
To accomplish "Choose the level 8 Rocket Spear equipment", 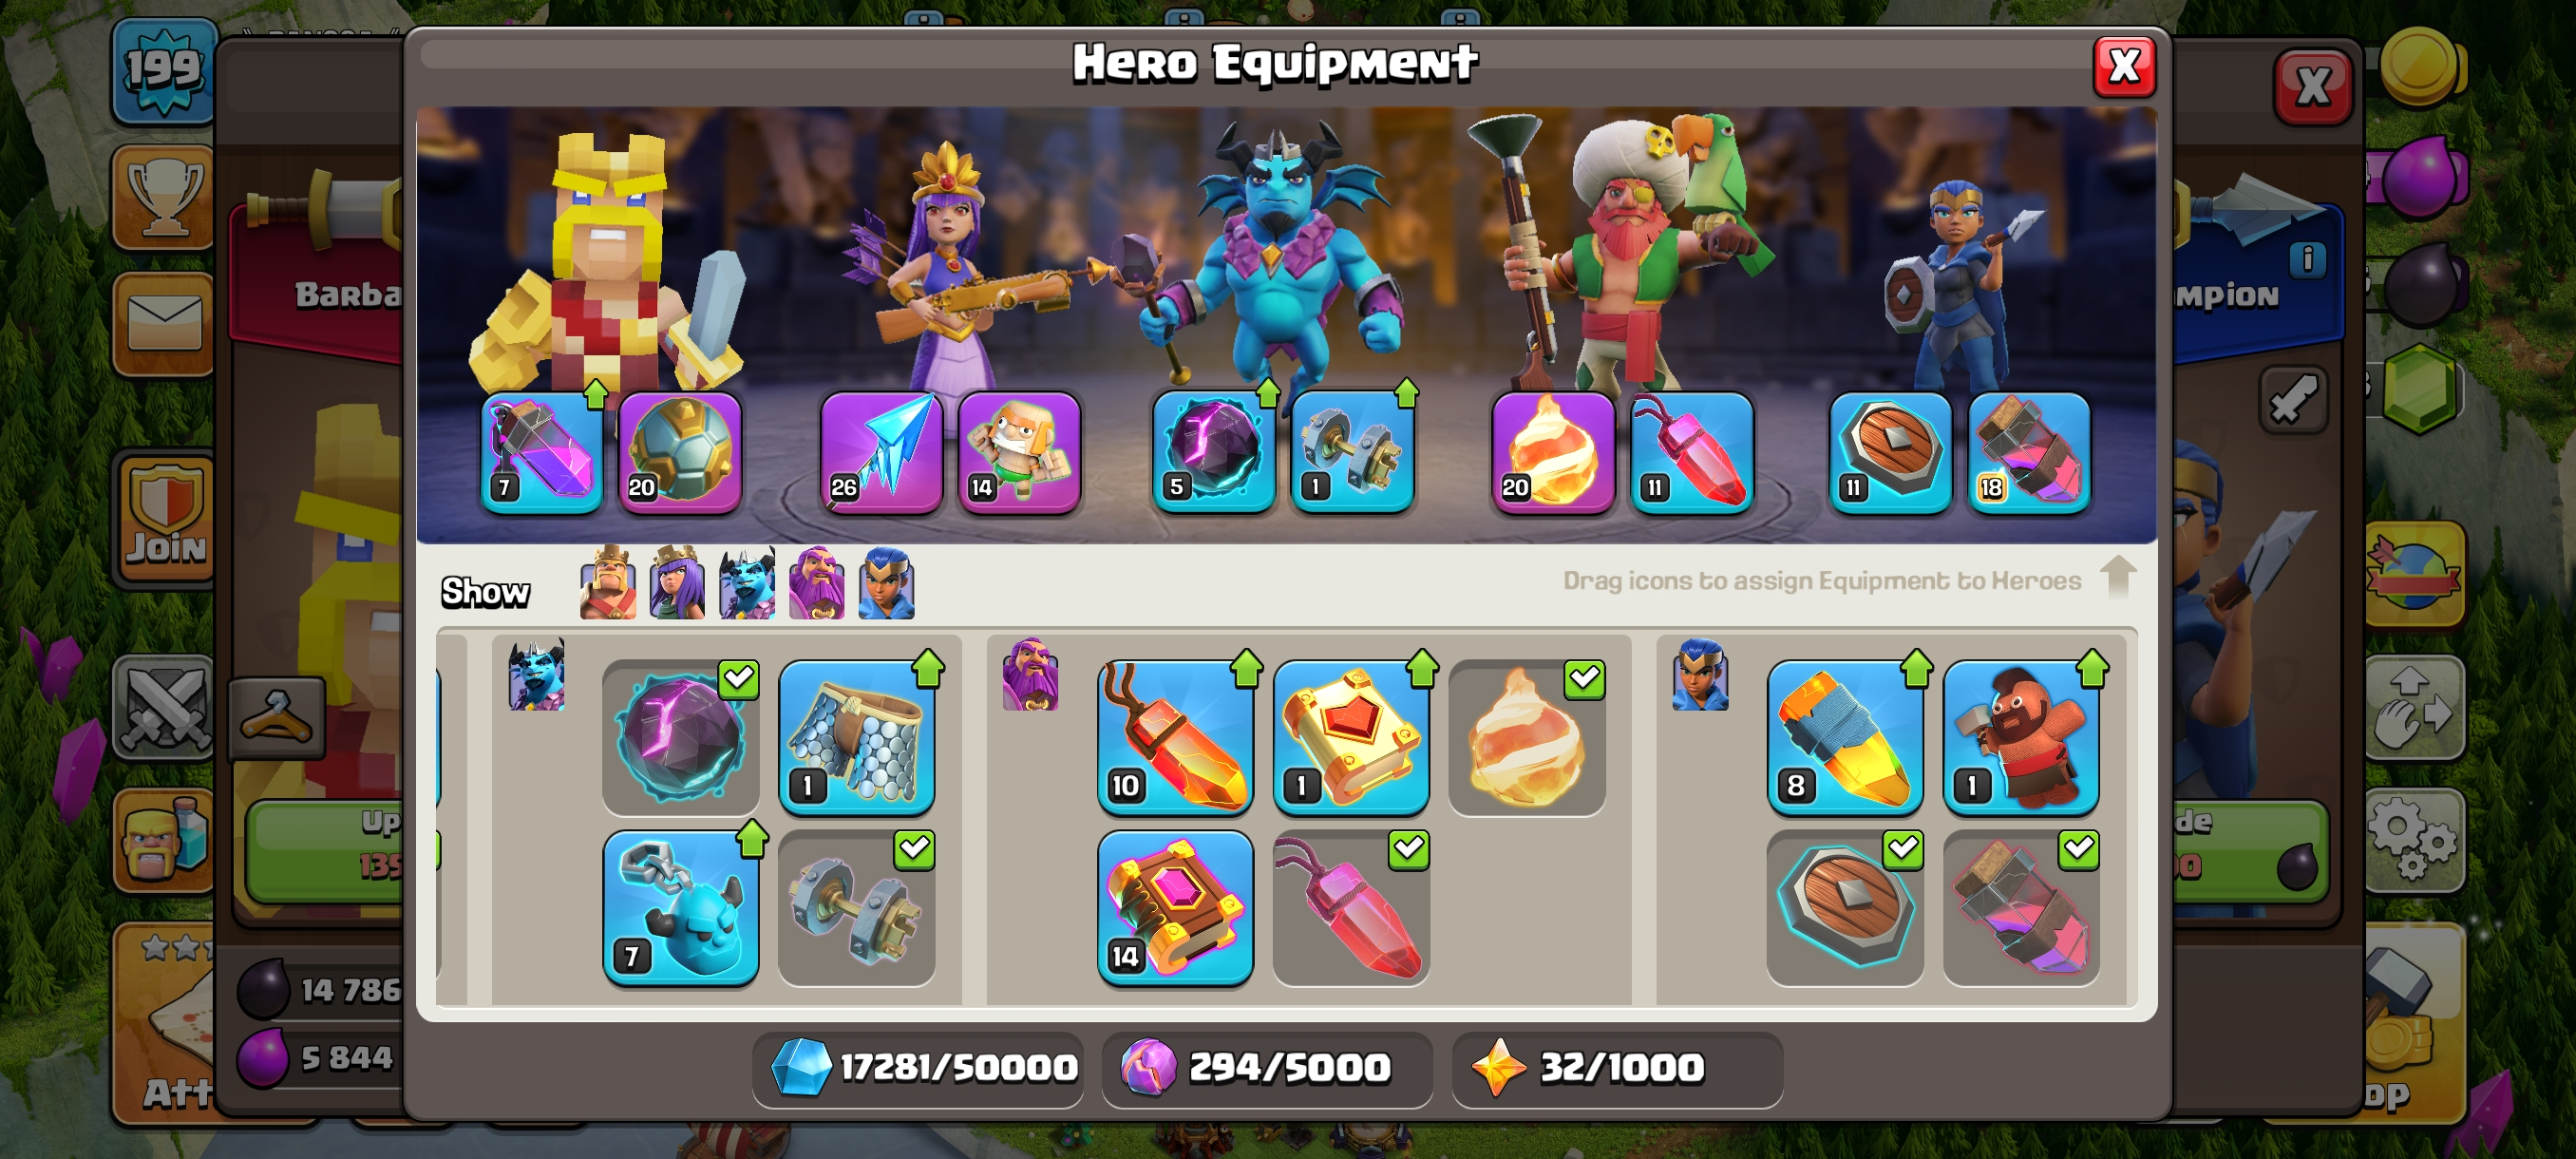I will (1845, 737).
